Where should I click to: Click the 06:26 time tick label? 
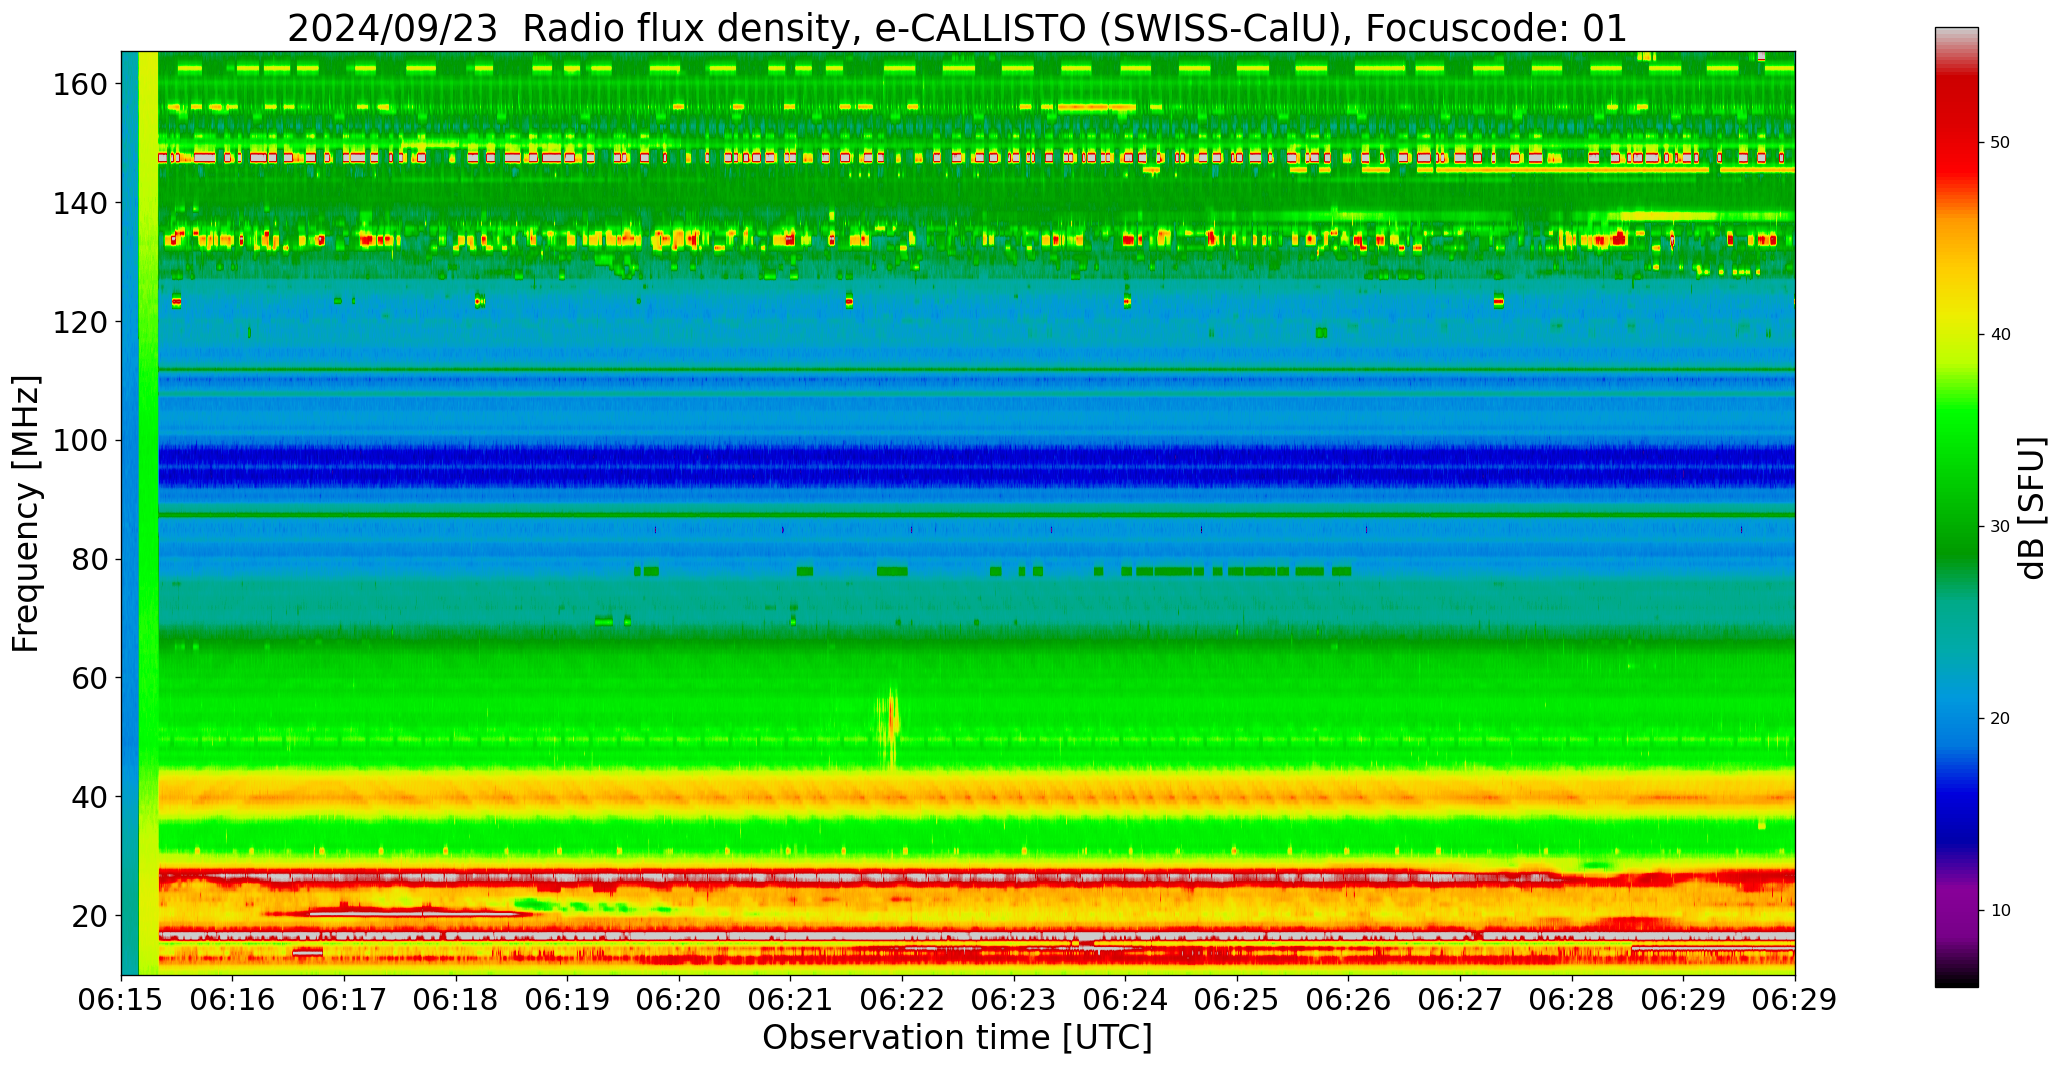click(x=1348, y=999)
